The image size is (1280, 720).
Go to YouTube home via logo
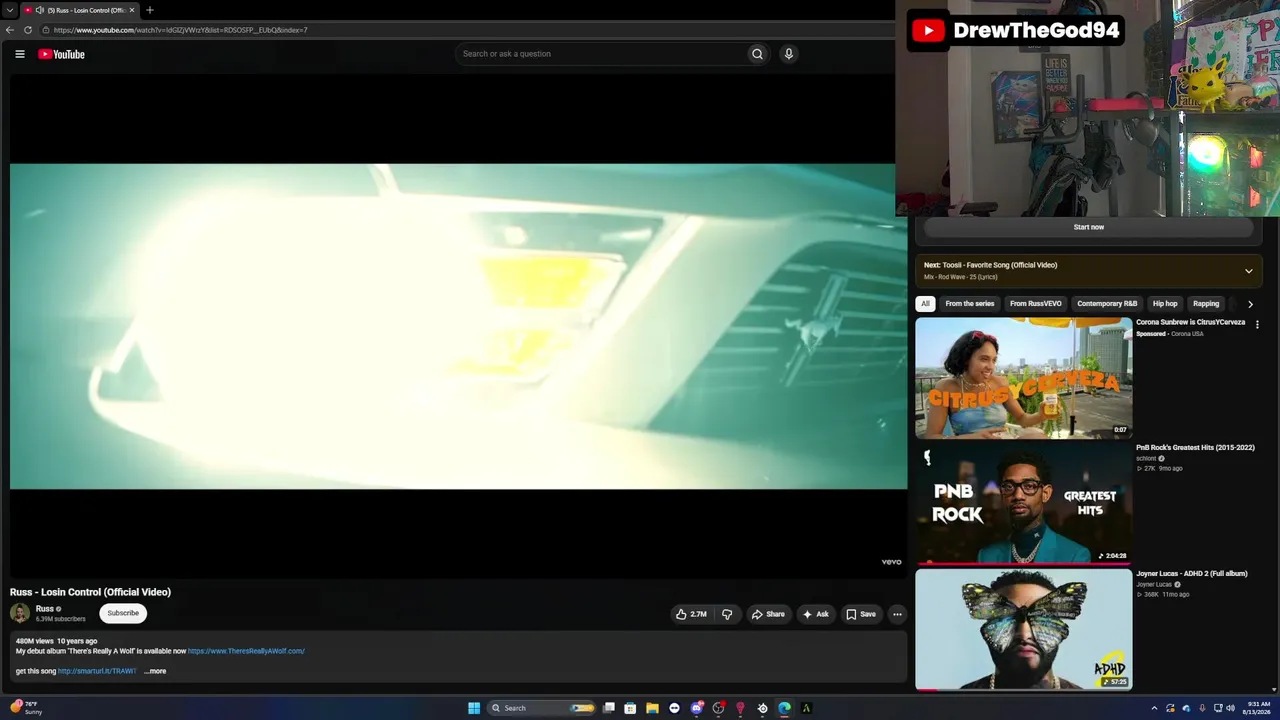[61, 54]
